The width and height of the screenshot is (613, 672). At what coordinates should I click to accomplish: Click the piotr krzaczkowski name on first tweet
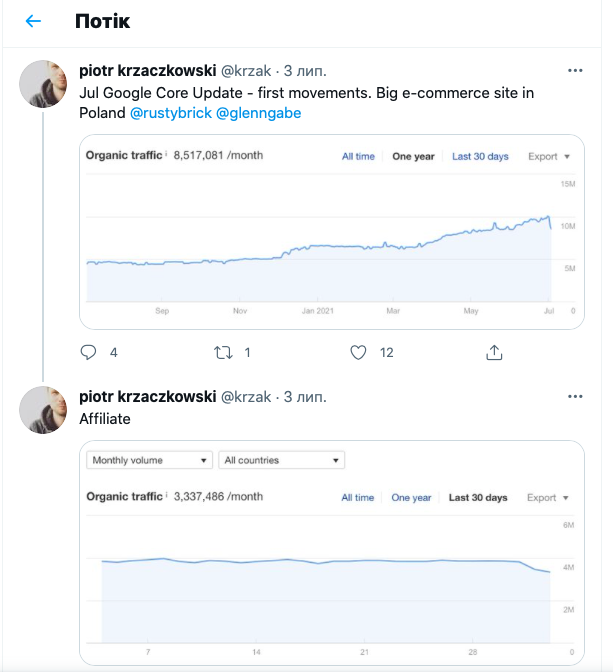click(x=147, y=72)
